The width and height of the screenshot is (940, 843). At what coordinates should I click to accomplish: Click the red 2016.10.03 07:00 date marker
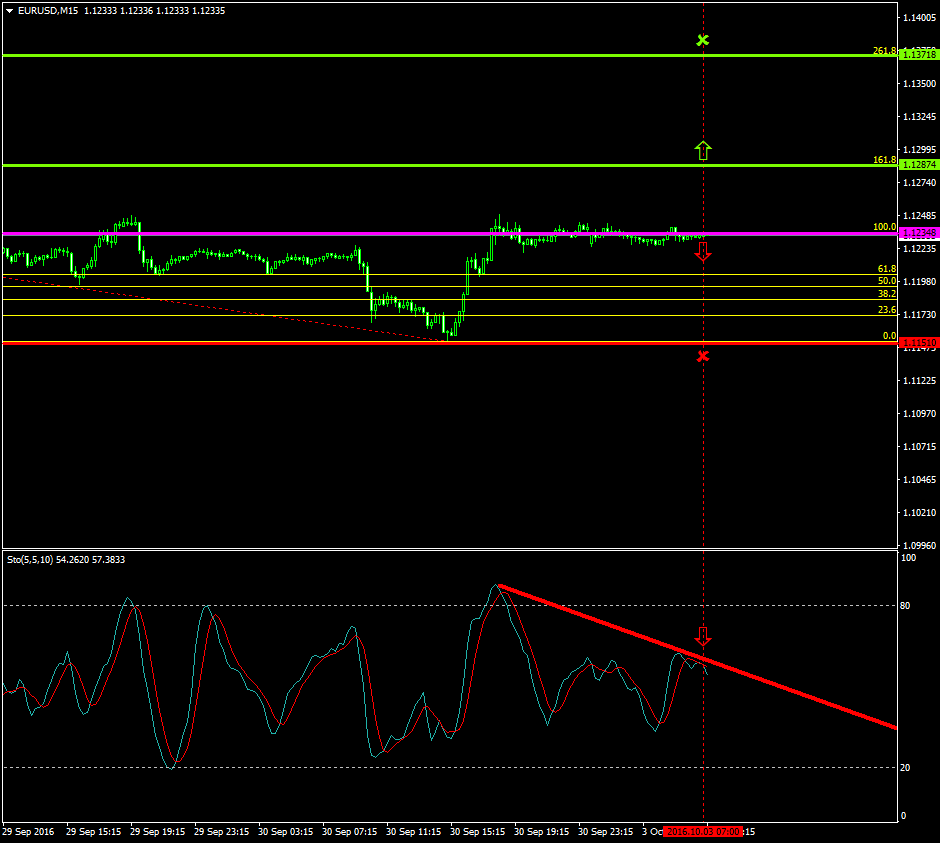point(702,831)
